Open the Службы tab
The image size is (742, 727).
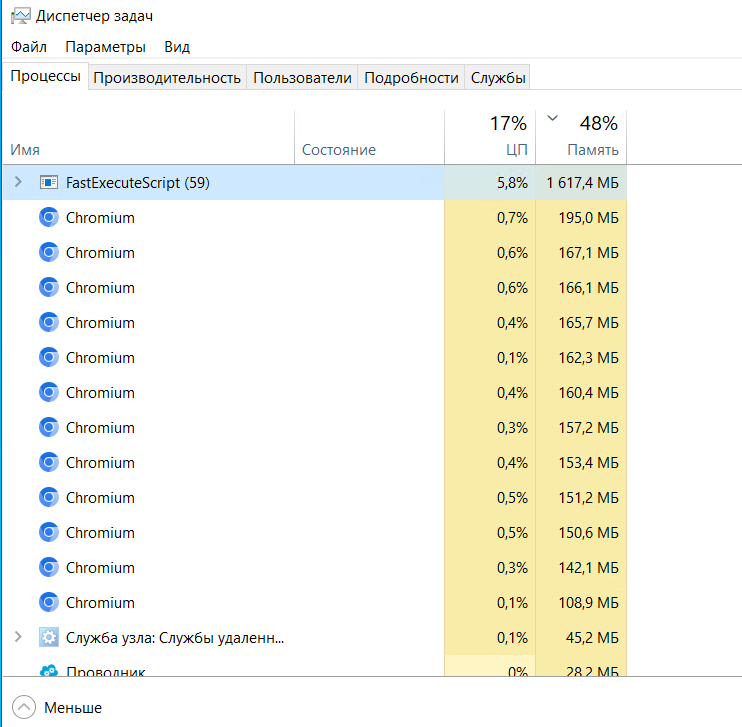point(498,78)
